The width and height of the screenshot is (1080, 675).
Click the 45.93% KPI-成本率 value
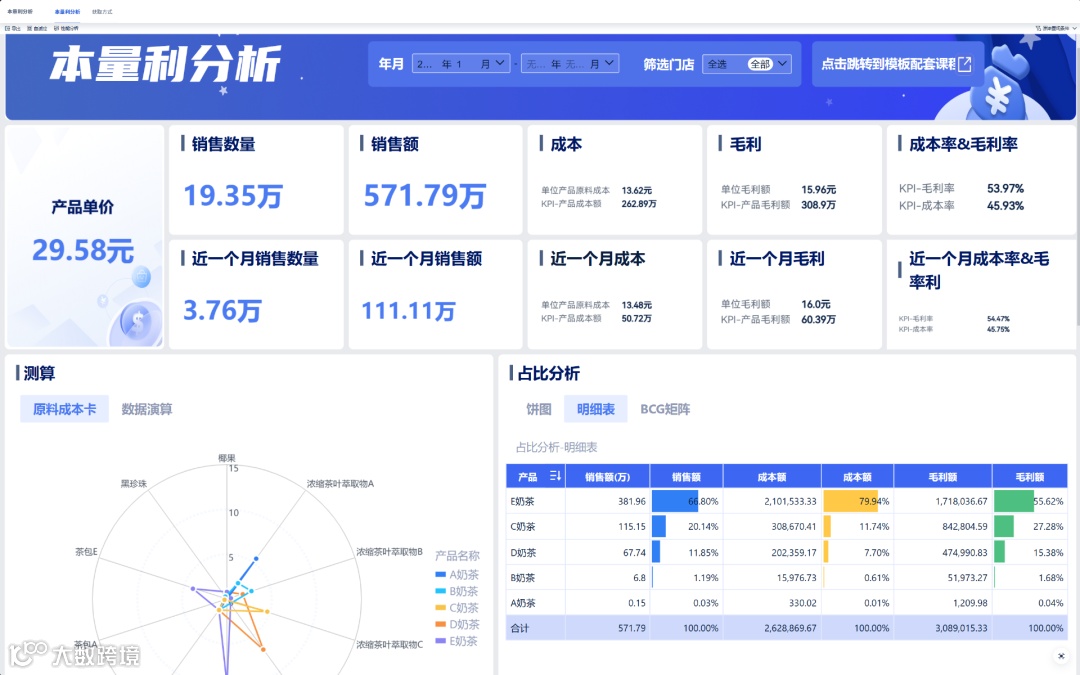(1005, 205)
